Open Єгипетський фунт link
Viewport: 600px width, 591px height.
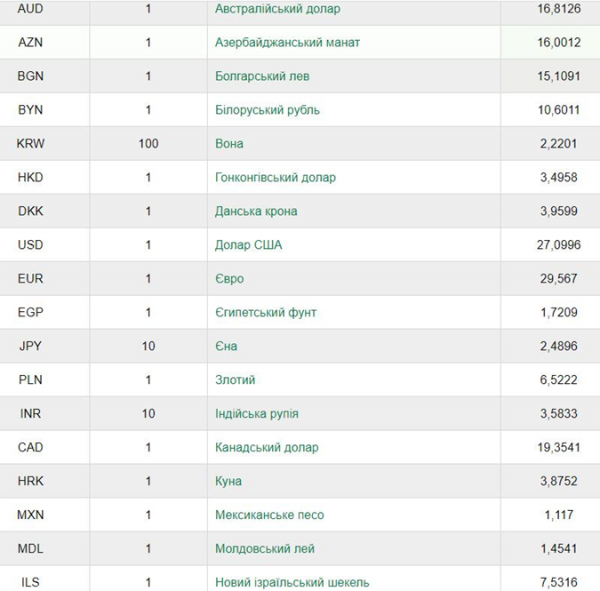pos(266,312)
